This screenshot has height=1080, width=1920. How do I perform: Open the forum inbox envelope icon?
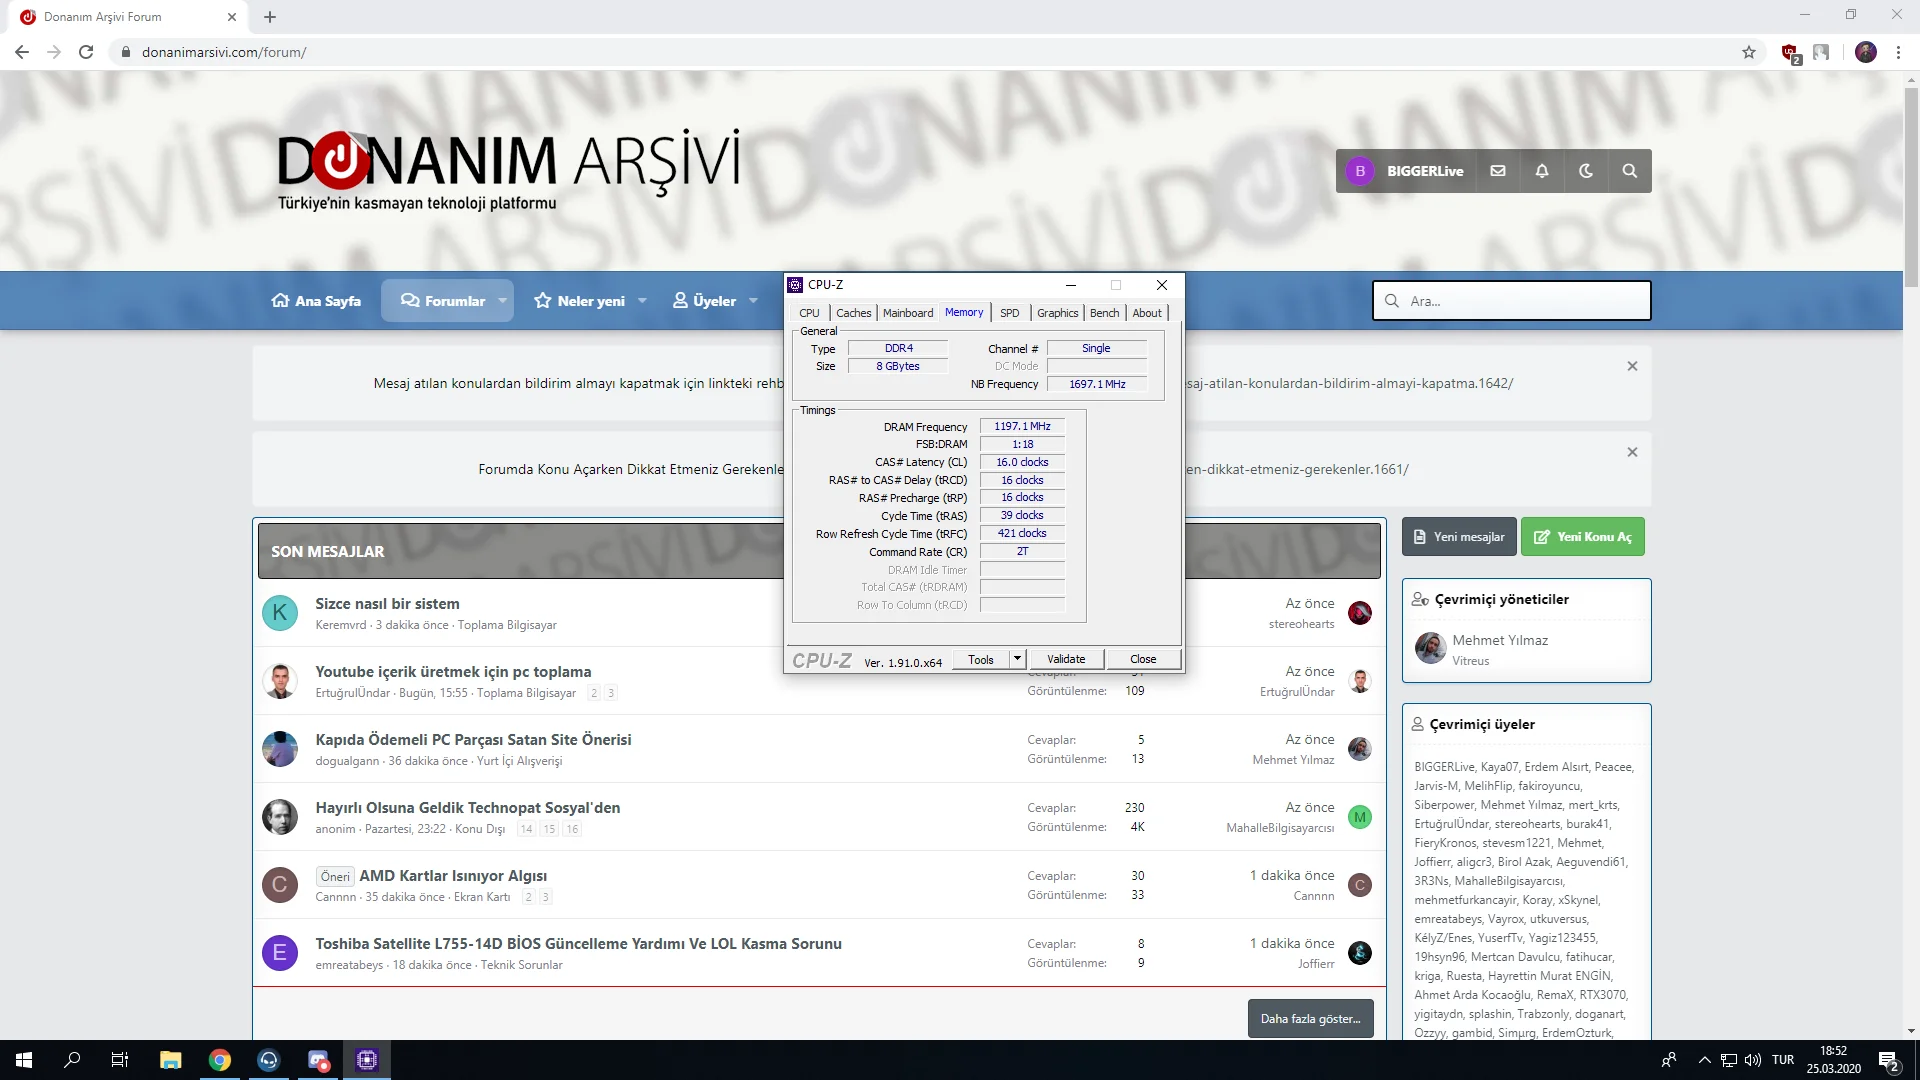tap(1497, 171)
